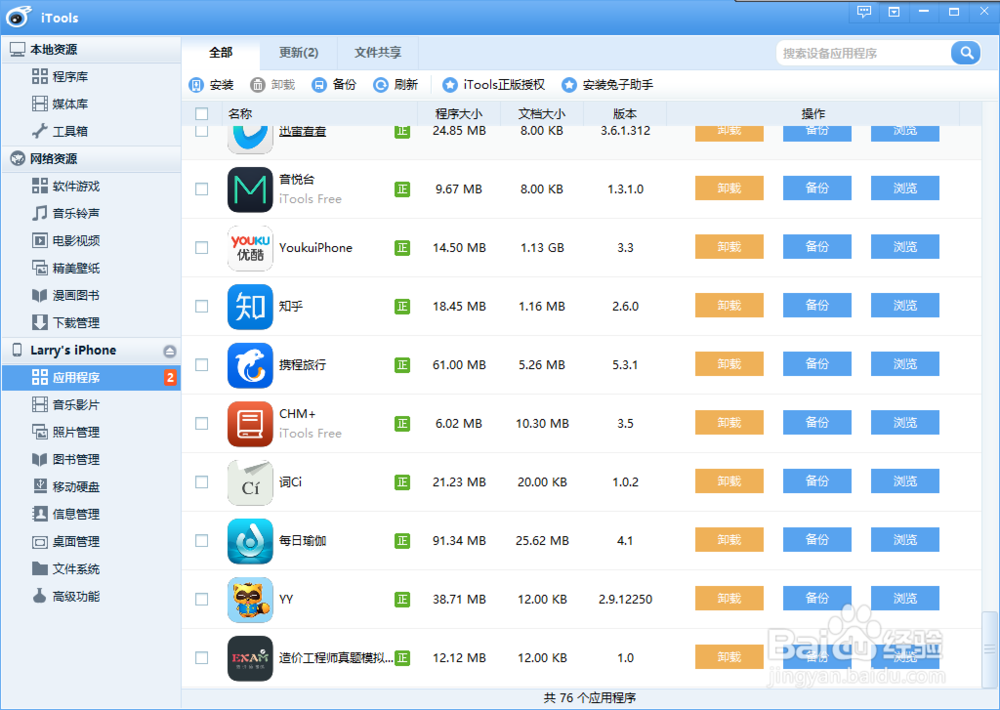Screen dimensions: 1000x710
Task: Open 音乐铃声 music ringtones
Action: coord(66,213)
